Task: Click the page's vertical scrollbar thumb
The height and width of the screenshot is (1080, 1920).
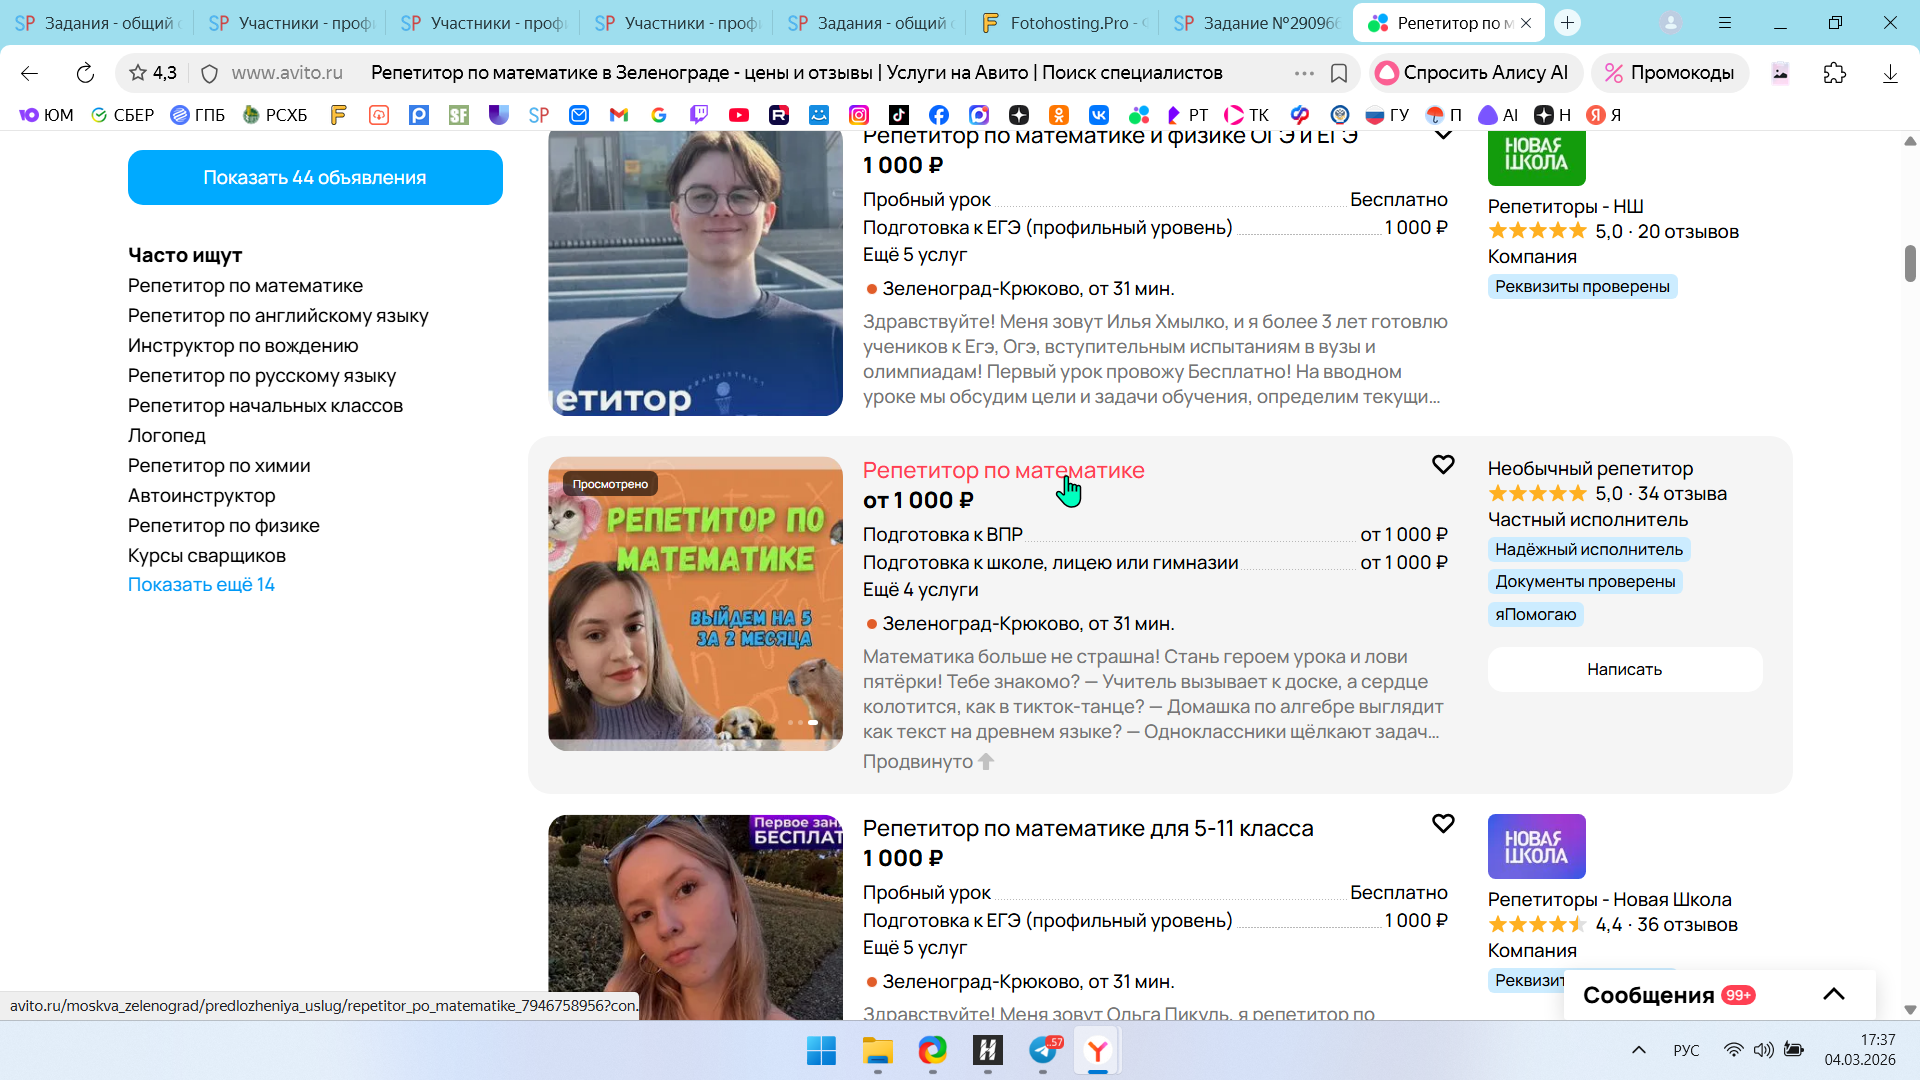Action: [x=1910, y=262]
